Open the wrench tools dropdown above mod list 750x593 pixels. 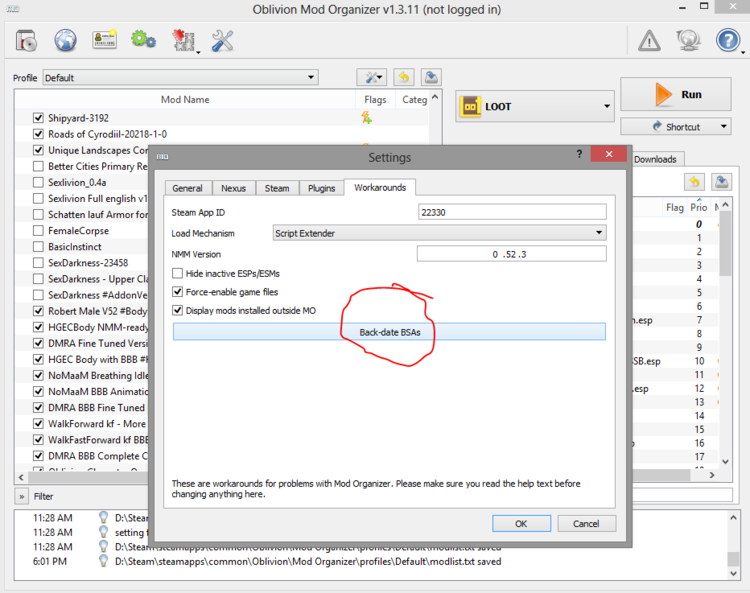(373, 77)
